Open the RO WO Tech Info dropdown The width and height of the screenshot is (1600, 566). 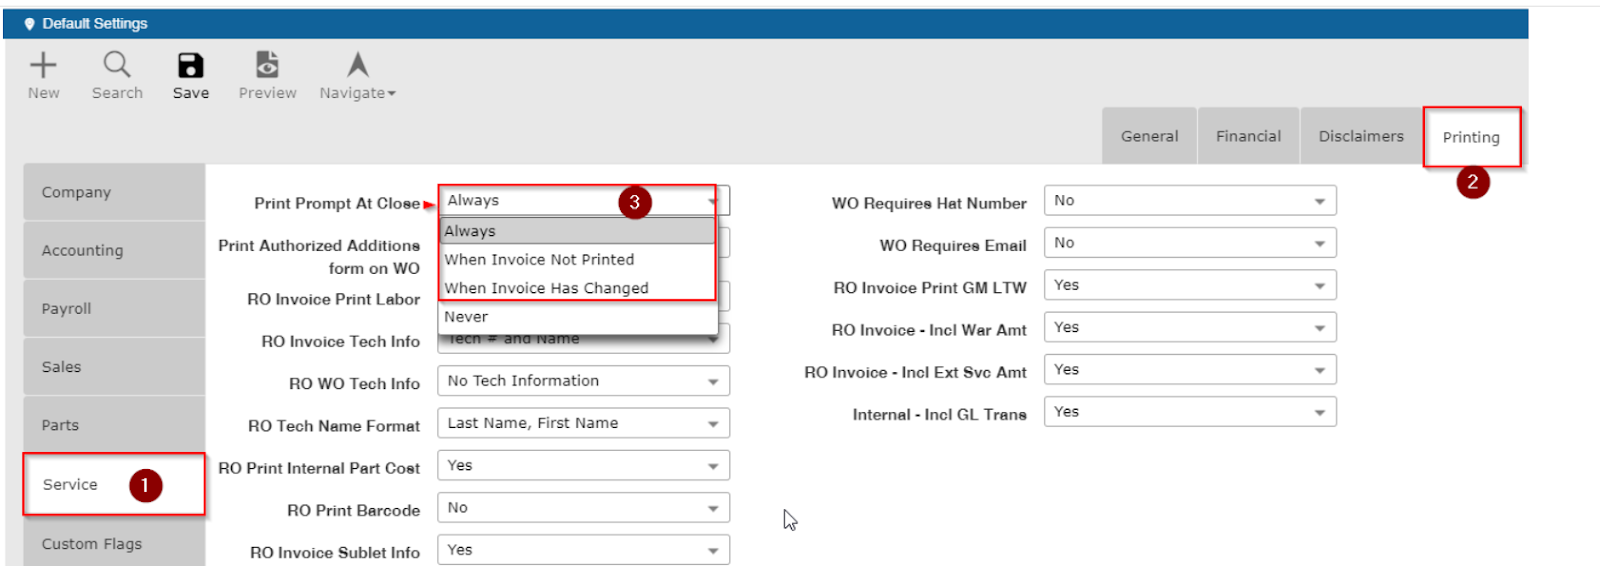click(x=584, y=381)
